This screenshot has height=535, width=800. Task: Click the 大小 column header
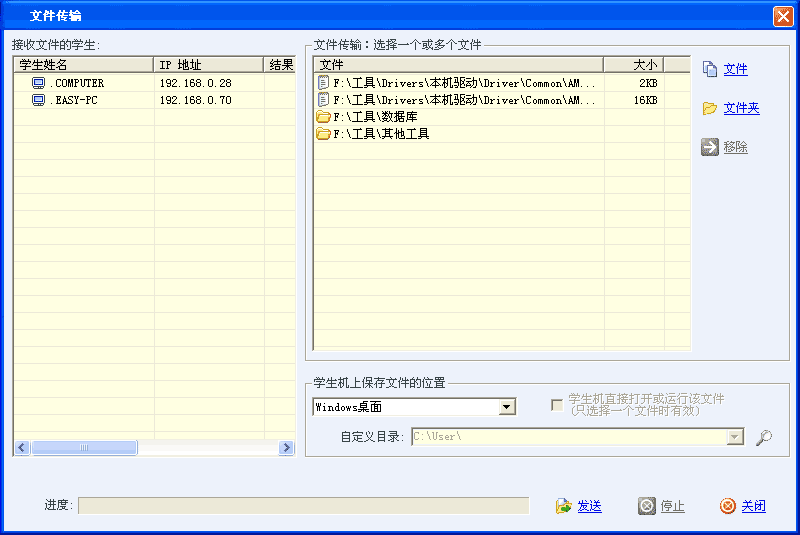pyautogui.click(x=634, y=65)
